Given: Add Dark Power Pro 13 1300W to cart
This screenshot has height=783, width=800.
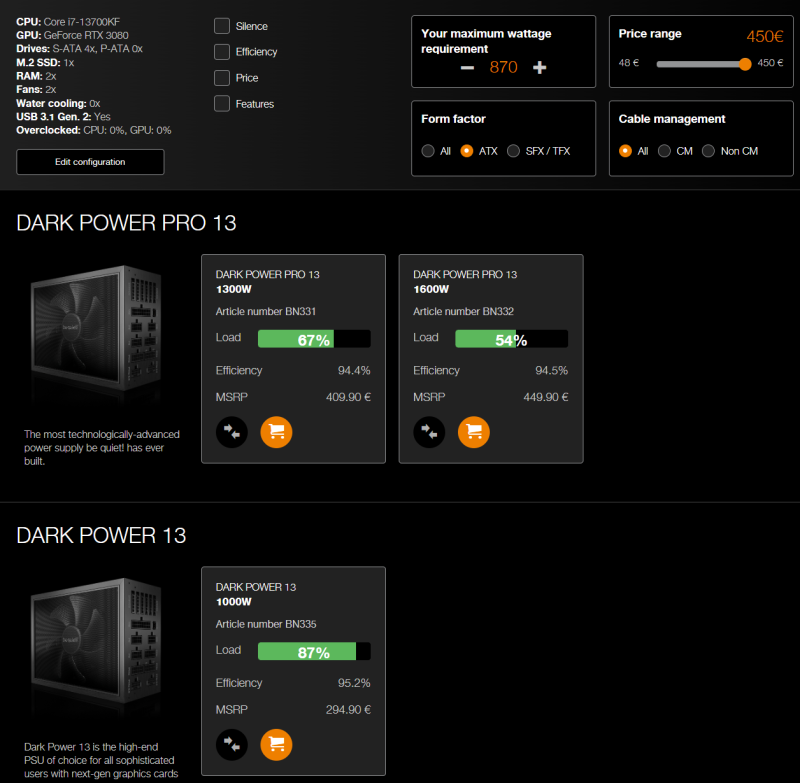Looking at the screenshot, I should pyautogui.click(x=276, y=432).
